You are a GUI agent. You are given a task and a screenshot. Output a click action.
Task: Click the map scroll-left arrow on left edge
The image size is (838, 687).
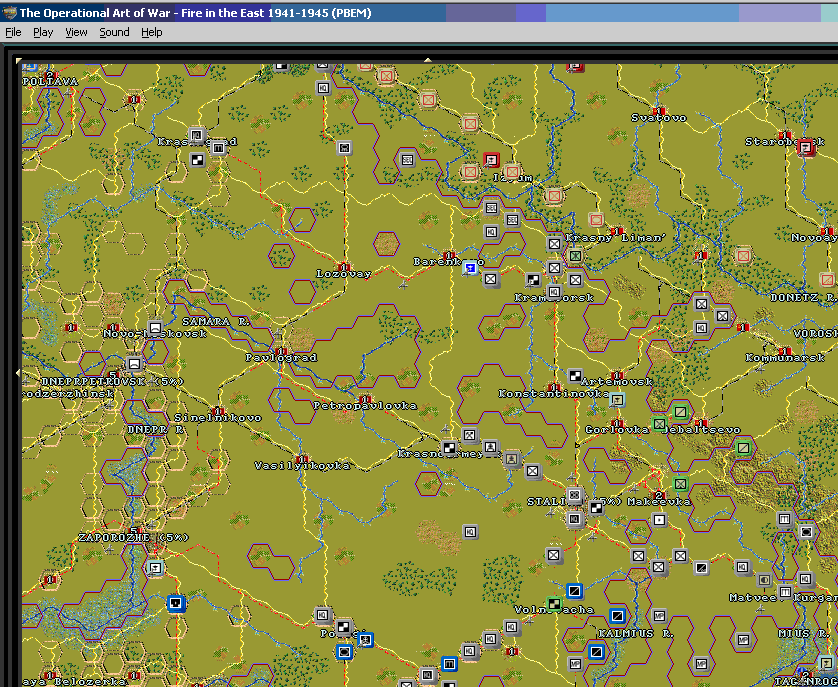pyautogui.click(x=18, y=372)
